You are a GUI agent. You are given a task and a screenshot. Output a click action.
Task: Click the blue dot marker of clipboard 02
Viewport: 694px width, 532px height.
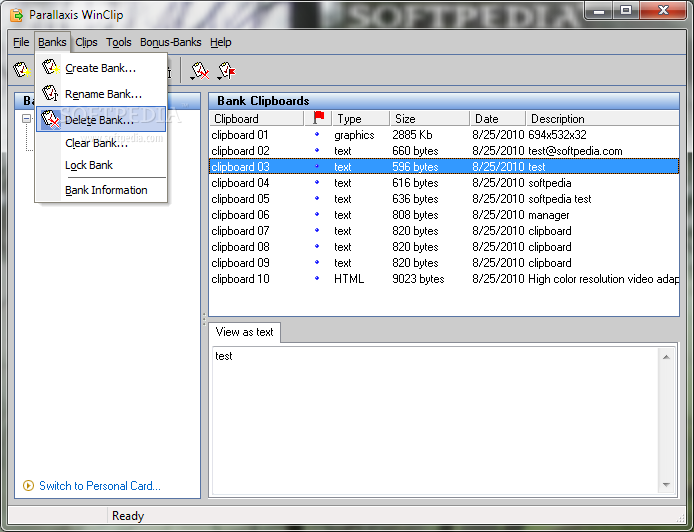(317, 150)
